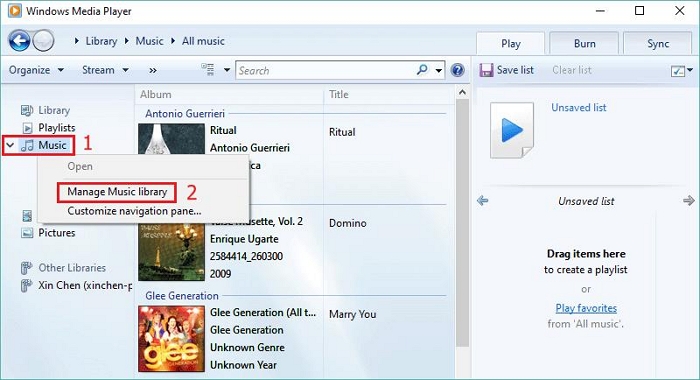Switch to the Play tab
This screenshot has height=380, width=700.
pyautogui.click(x=511, y=44)
